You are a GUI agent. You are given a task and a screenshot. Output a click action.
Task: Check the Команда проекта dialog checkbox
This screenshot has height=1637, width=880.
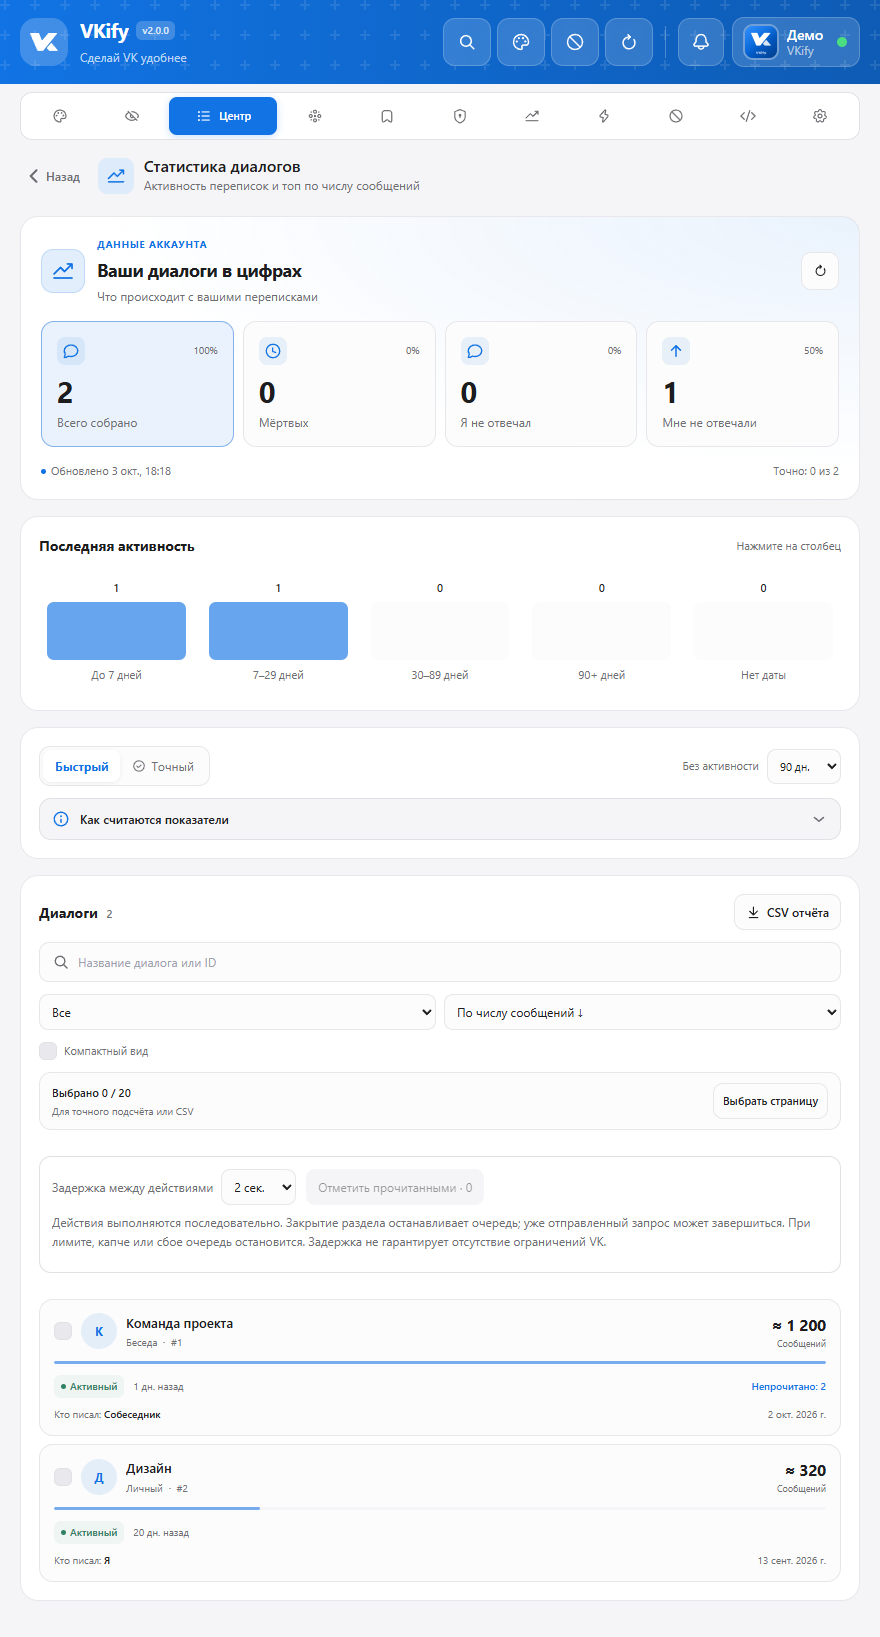(x=63, y=1331)
